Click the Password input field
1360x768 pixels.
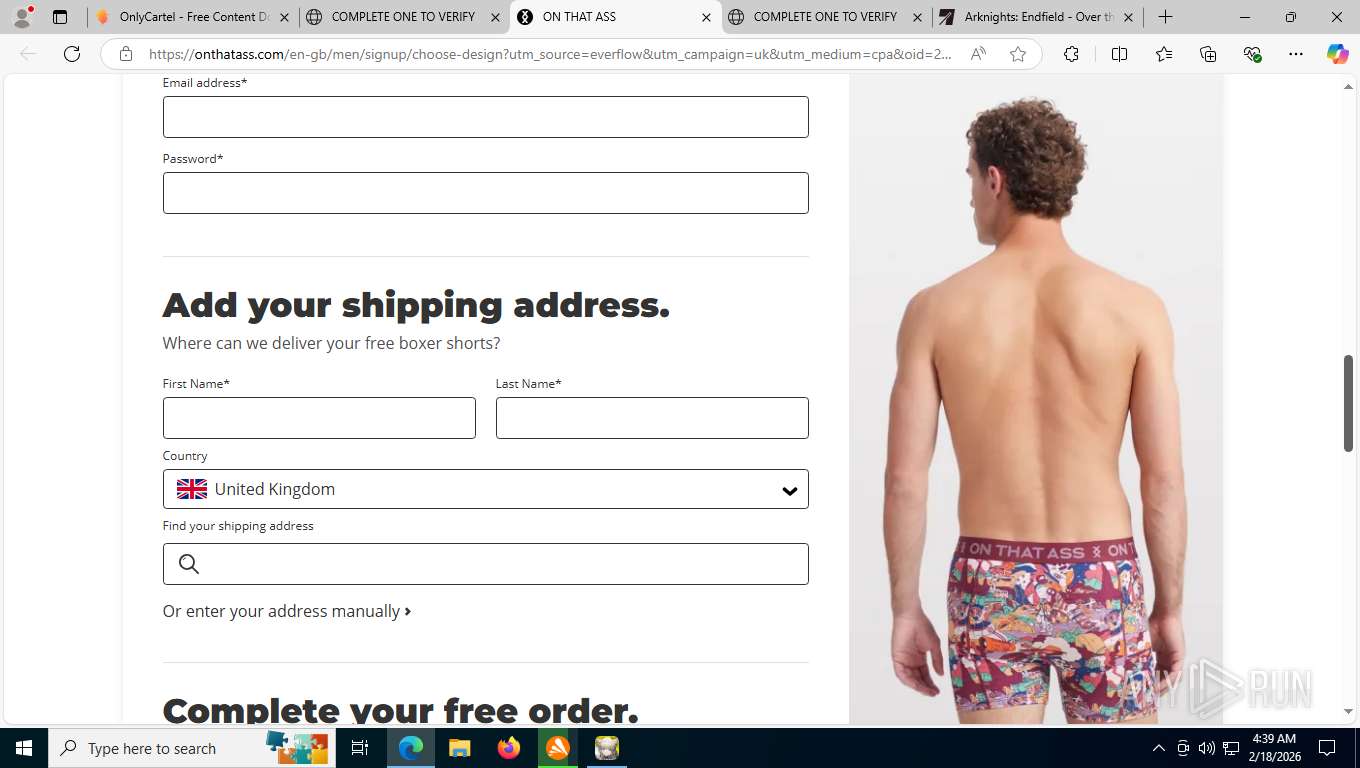click(x=485, y=193)
